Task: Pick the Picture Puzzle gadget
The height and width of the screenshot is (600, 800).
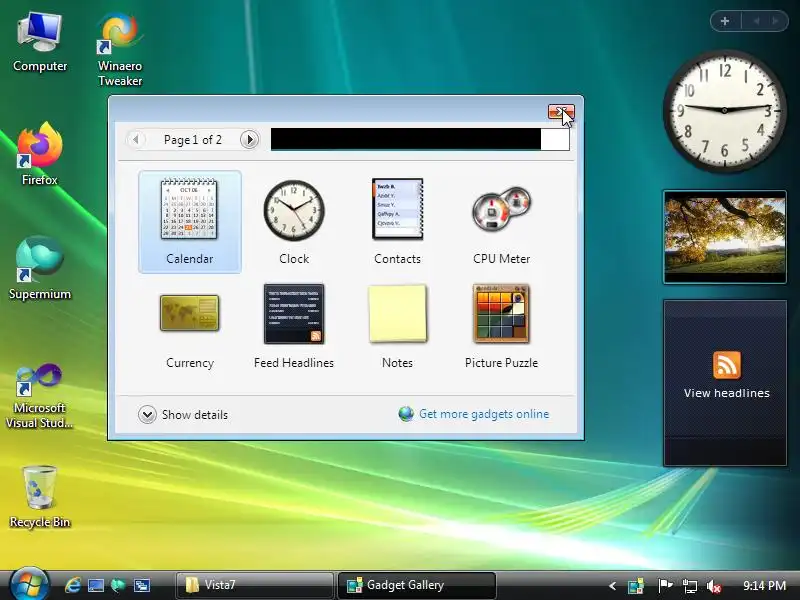Action: (502, 326)
